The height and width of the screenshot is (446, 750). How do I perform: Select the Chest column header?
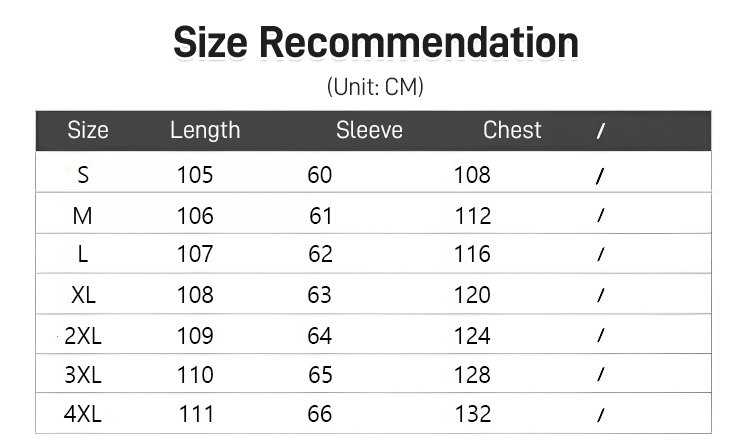click(x=512, y=130)
